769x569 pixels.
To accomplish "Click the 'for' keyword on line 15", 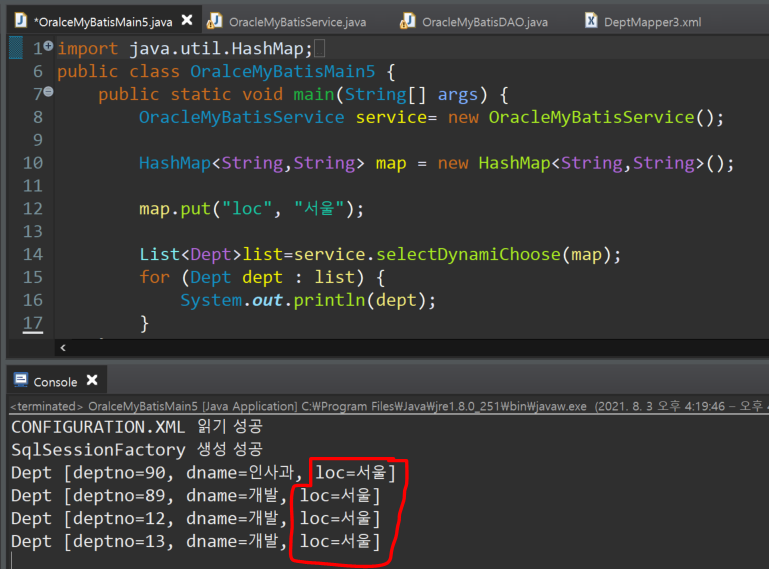I will click(x=154, y=277).
